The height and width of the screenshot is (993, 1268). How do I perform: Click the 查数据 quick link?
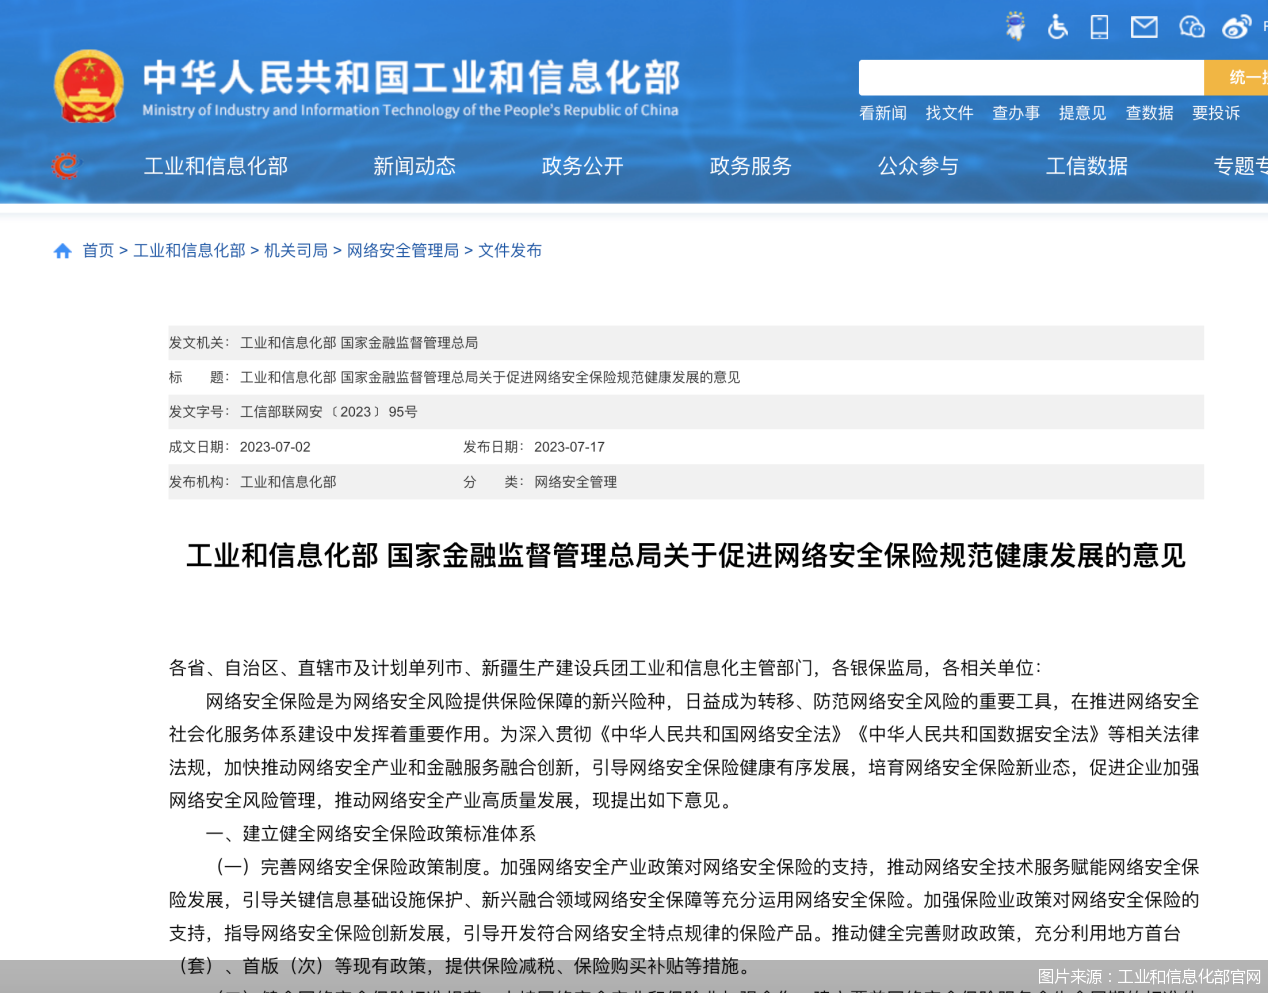pyautogui.click(x=1149, y=113)
